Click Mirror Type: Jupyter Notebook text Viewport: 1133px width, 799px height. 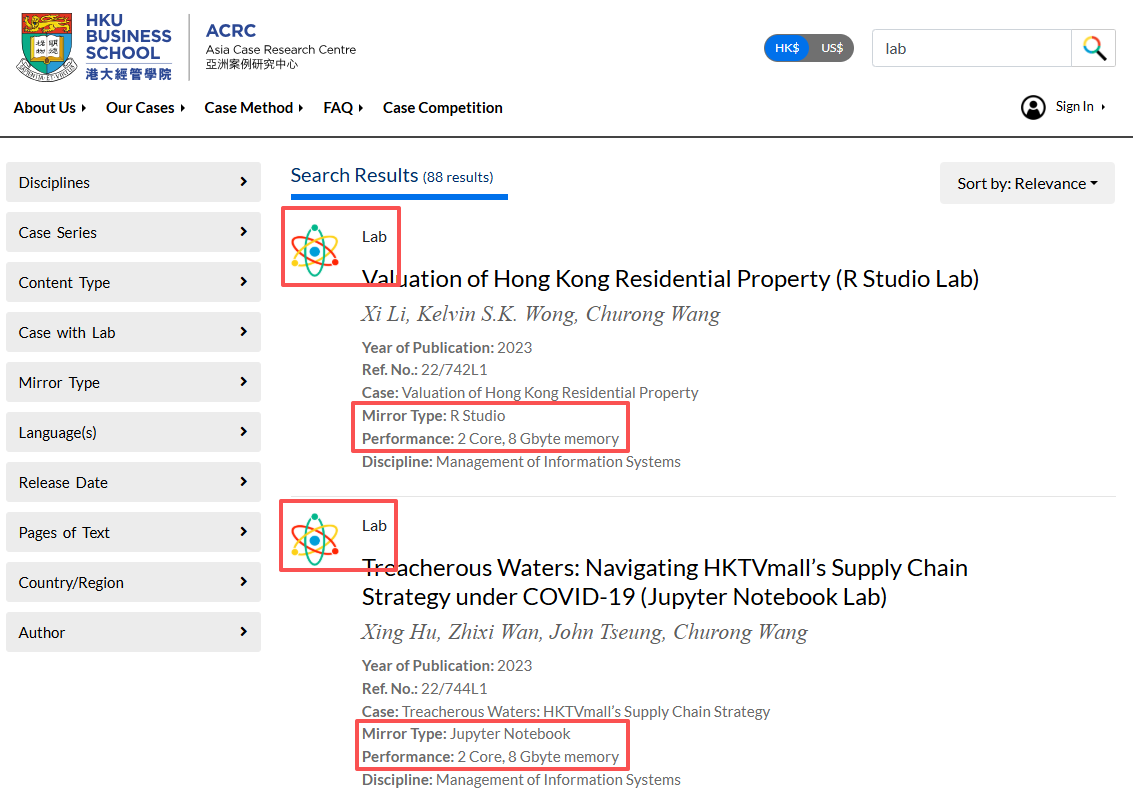point(466,734)
